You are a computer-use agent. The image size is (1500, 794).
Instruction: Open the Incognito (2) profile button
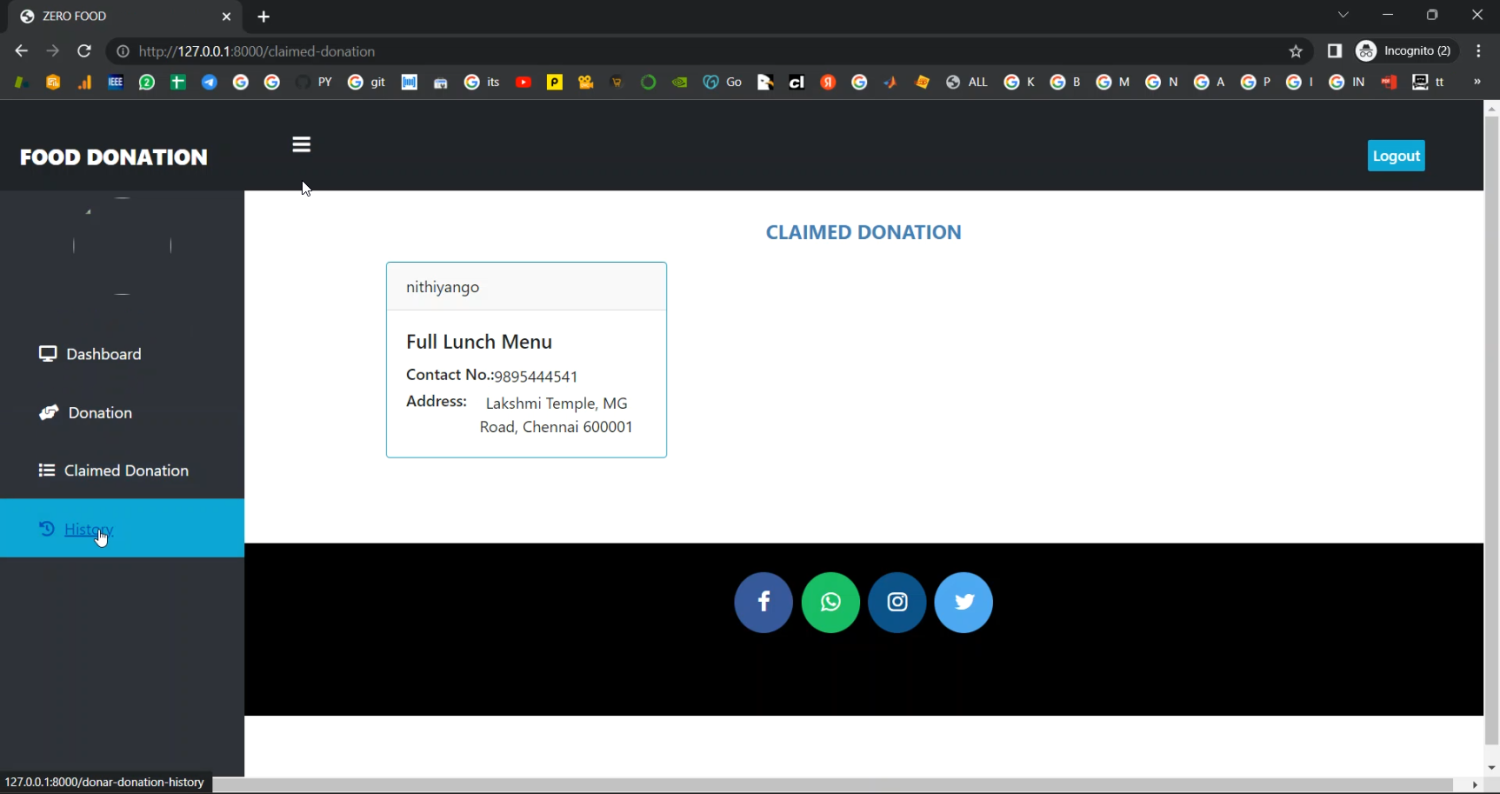click(x=1405, y=51)
